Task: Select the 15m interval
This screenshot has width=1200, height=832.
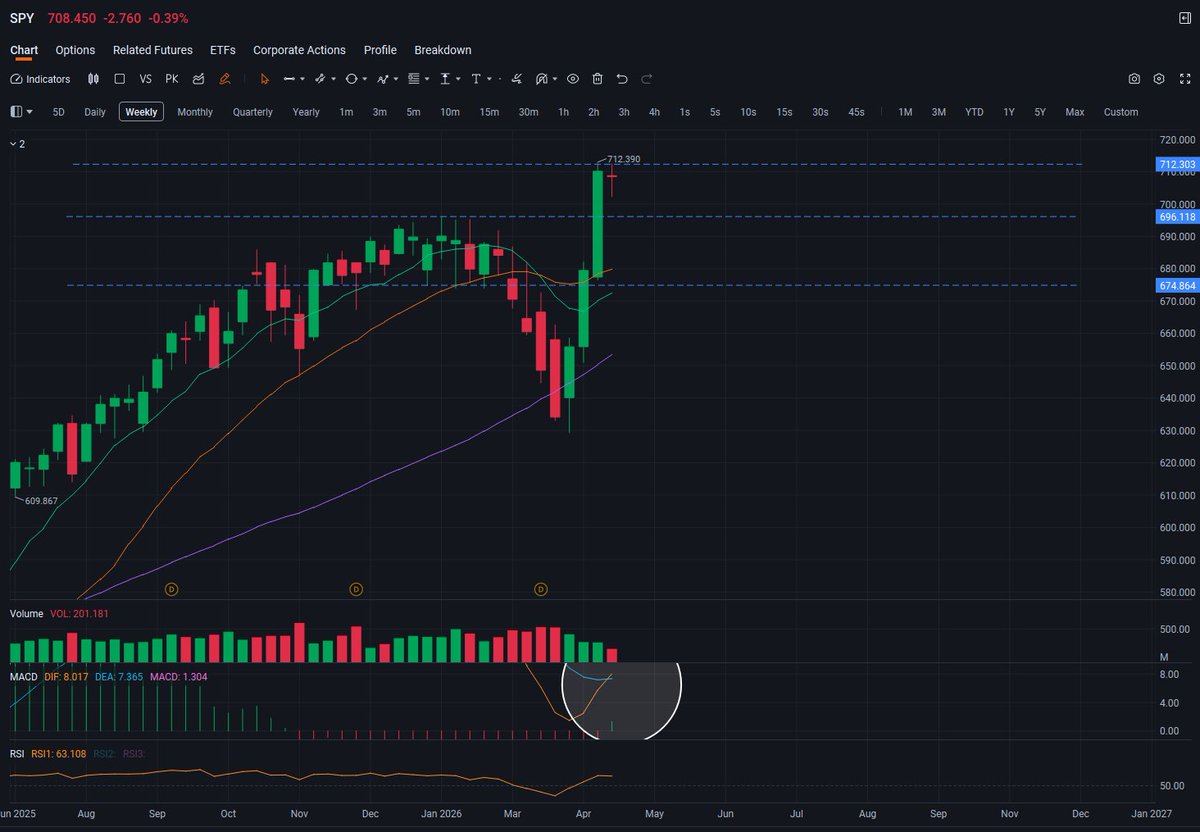Action: [489, 112]
